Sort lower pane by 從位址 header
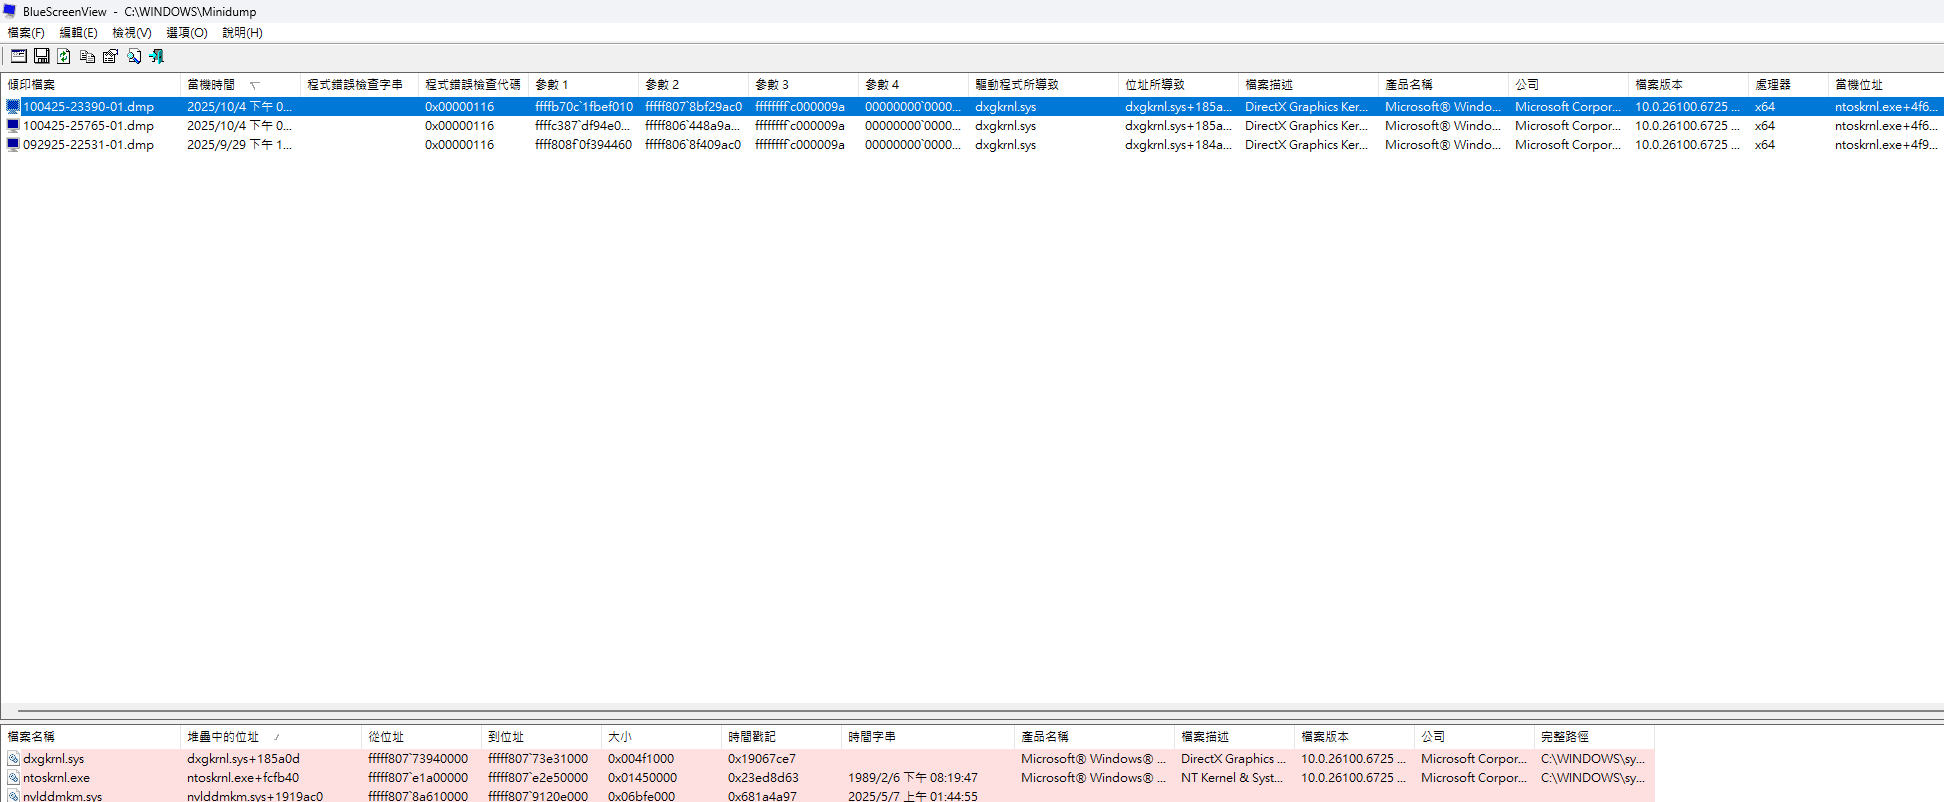 pos(421,736)
